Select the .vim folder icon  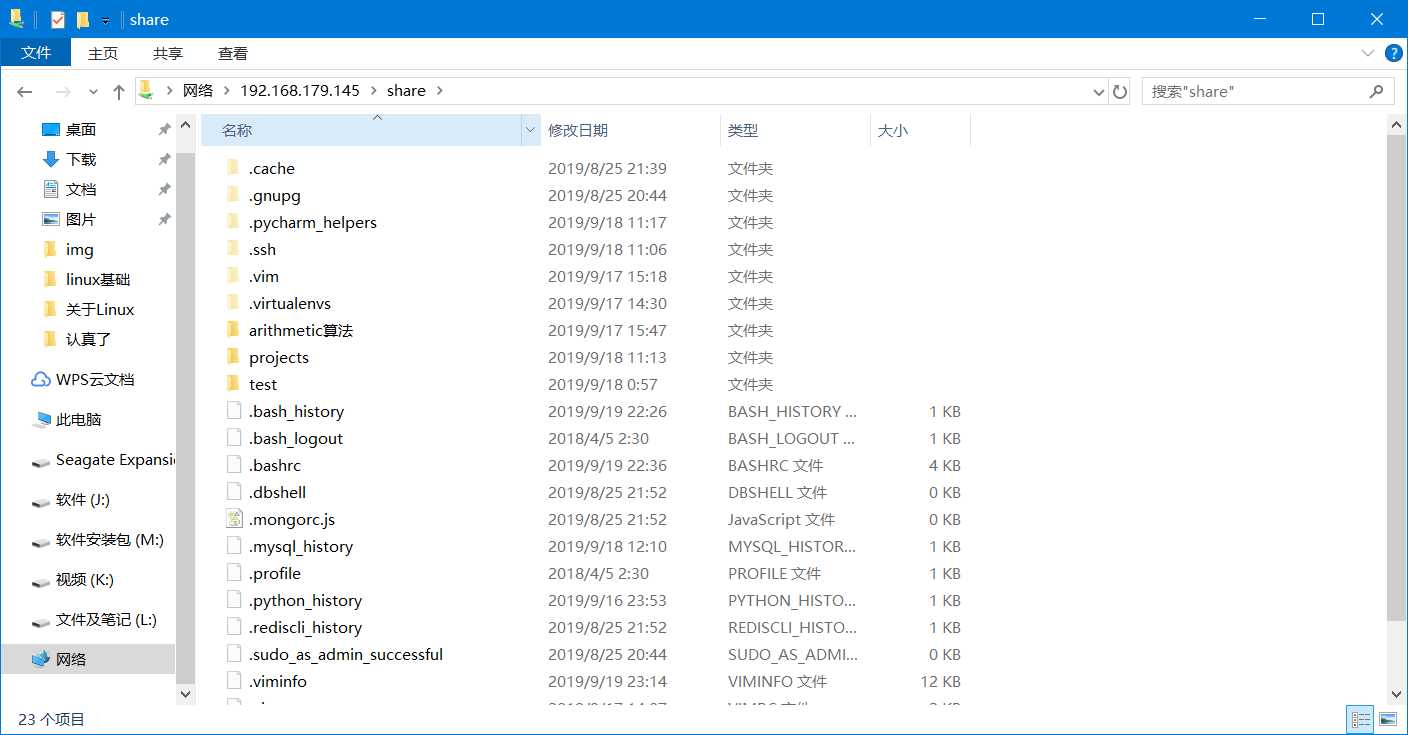[x=233, y=276]
